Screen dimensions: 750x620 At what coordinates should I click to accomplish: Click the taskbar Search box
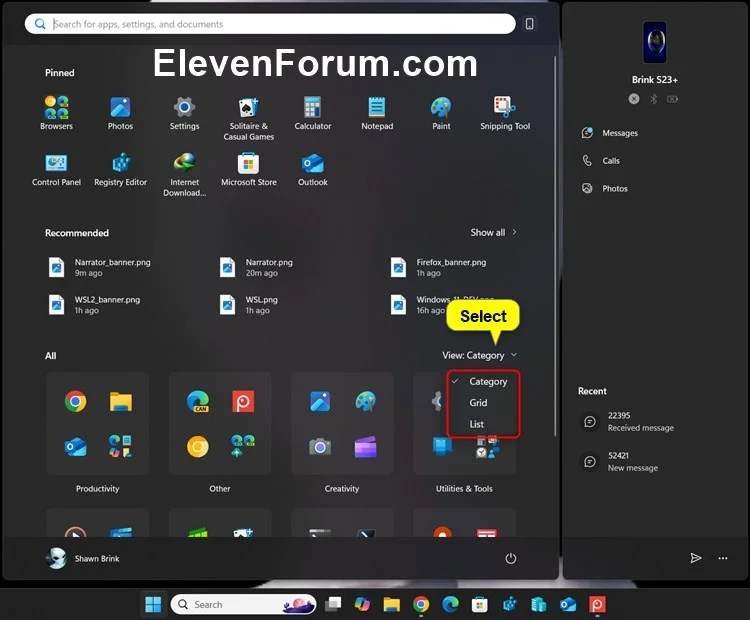point(243,605)
